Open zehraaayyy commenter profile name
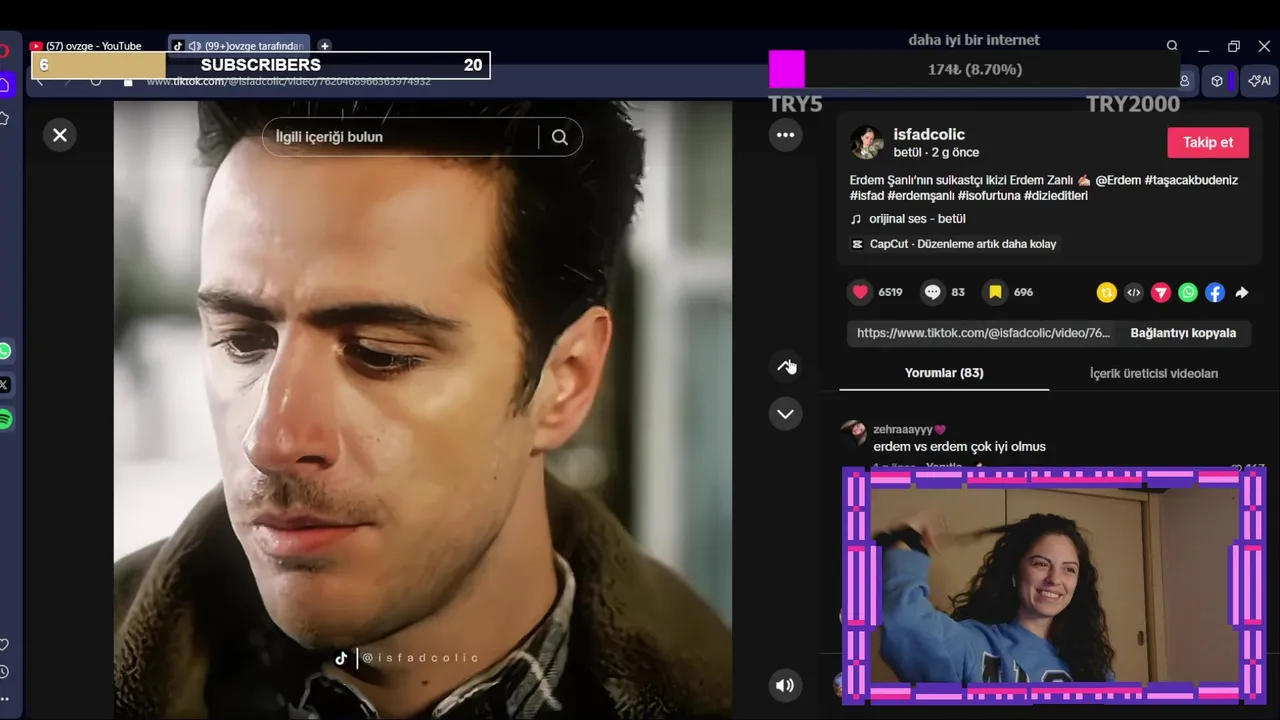 [x=909, y=429]
